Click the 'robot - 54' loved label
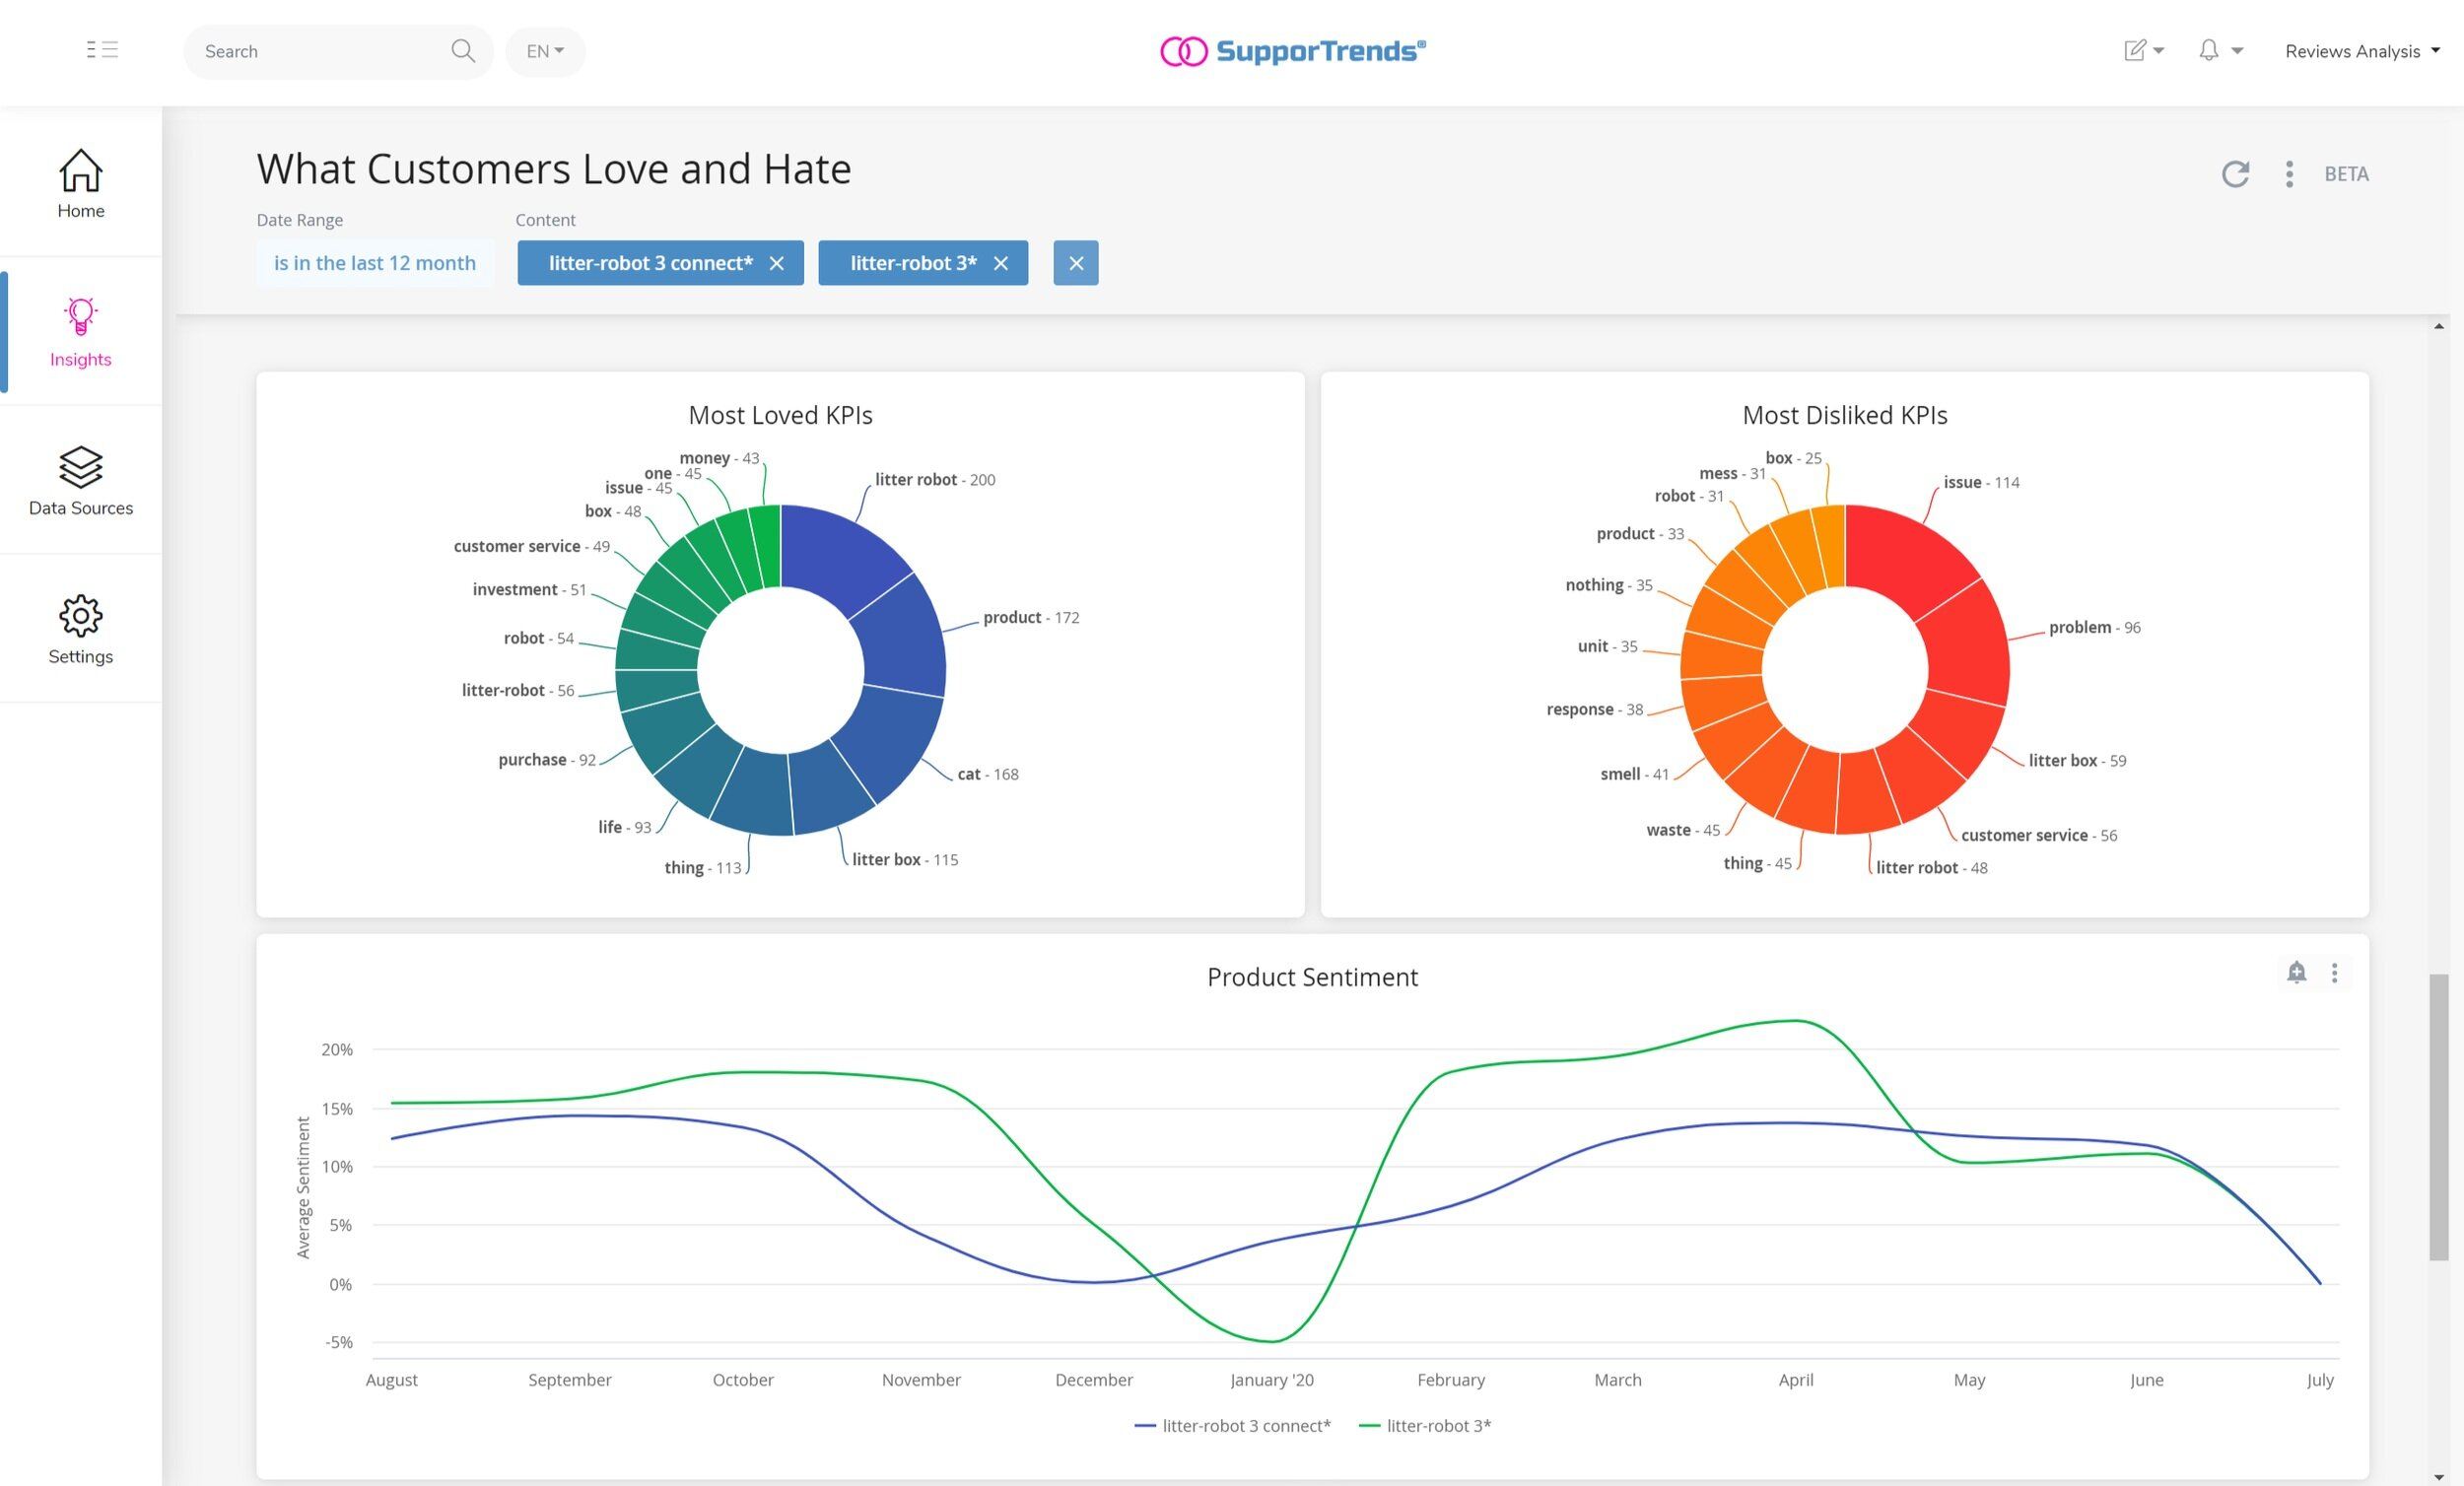The height and width of the screenshot is (1486, 2464). point(539,638)
